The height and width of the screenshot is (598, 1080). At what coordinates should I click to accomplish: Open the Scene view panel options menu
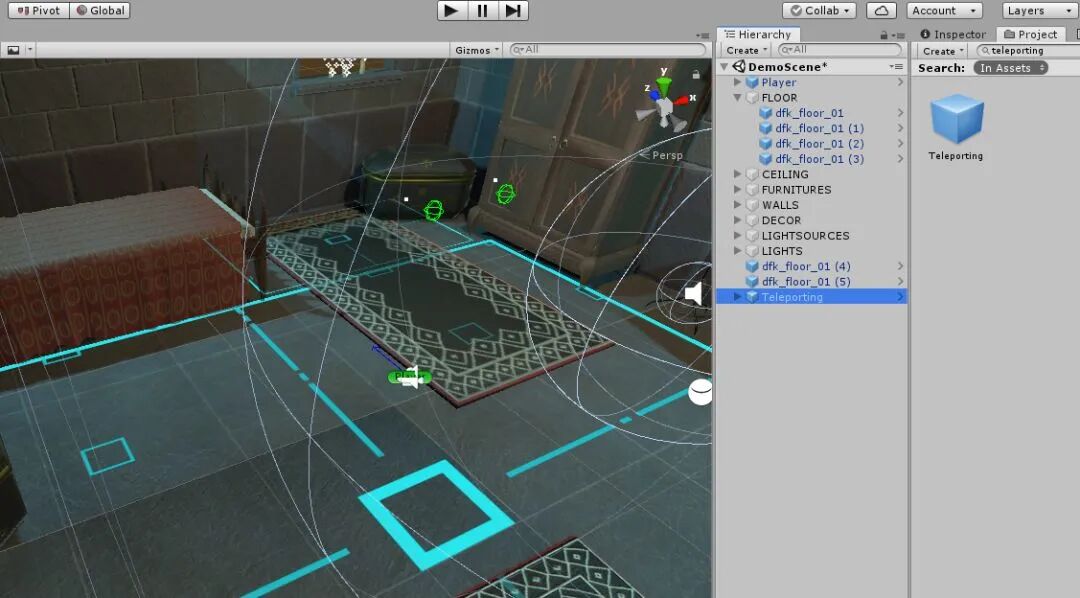pyautogui.click(x=703, y=35)
